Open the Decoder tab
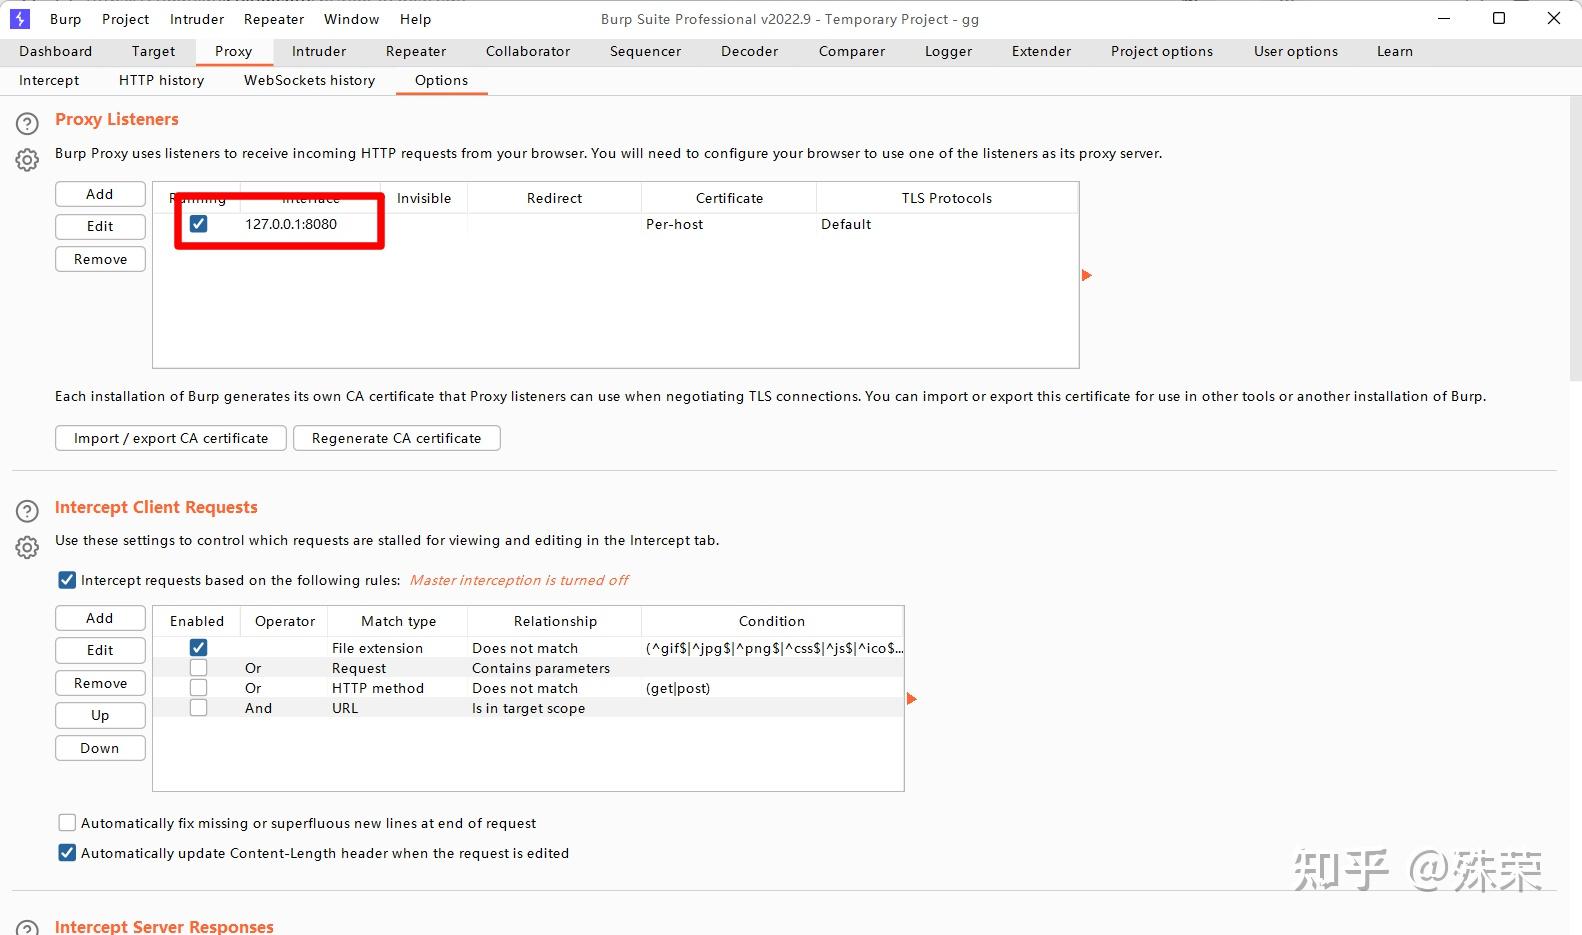This screenshot has width=1582, height=935. click(x=749, y=51)
